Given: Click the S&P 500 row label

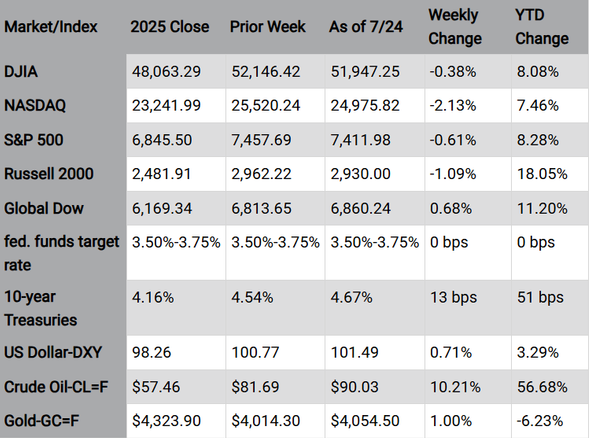Looking at the screenshot, I should [33, 140].
